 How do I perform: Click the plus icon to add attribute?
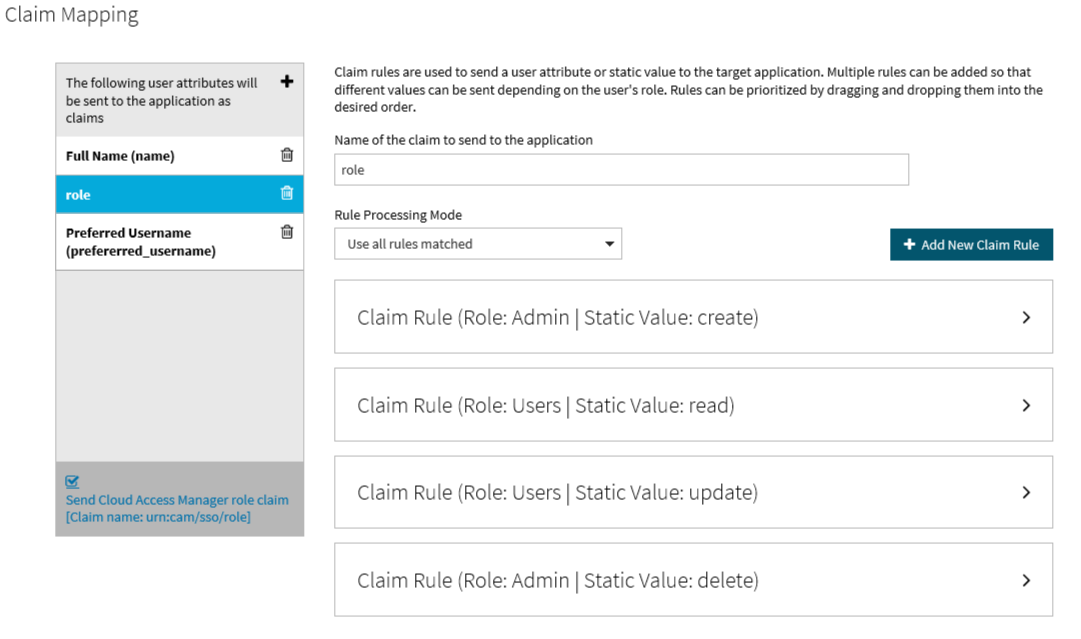pos(287,82)
